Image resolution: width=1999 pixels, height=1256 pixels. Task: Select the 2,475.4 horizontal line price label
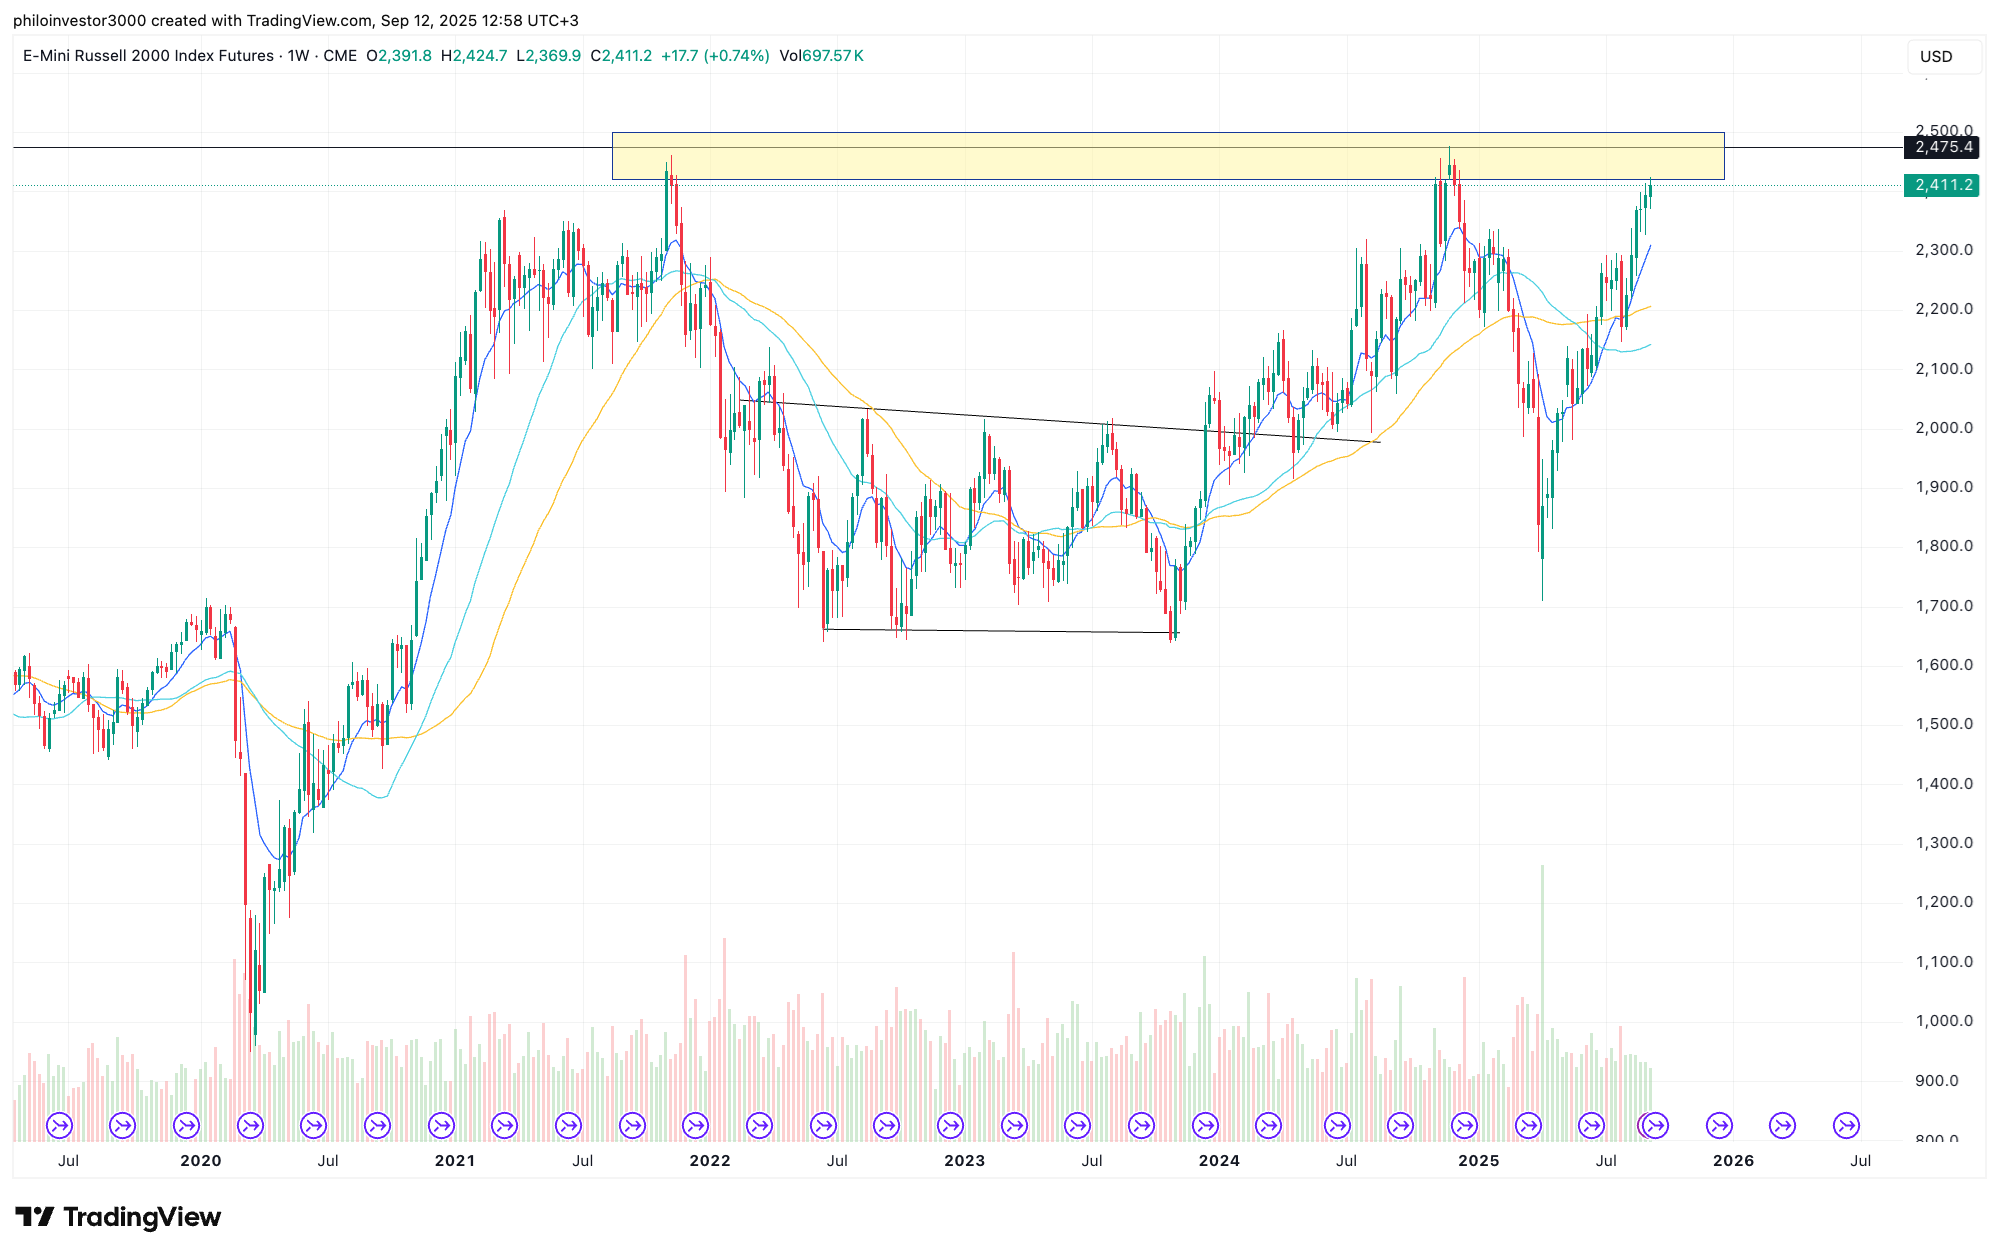1943,147
